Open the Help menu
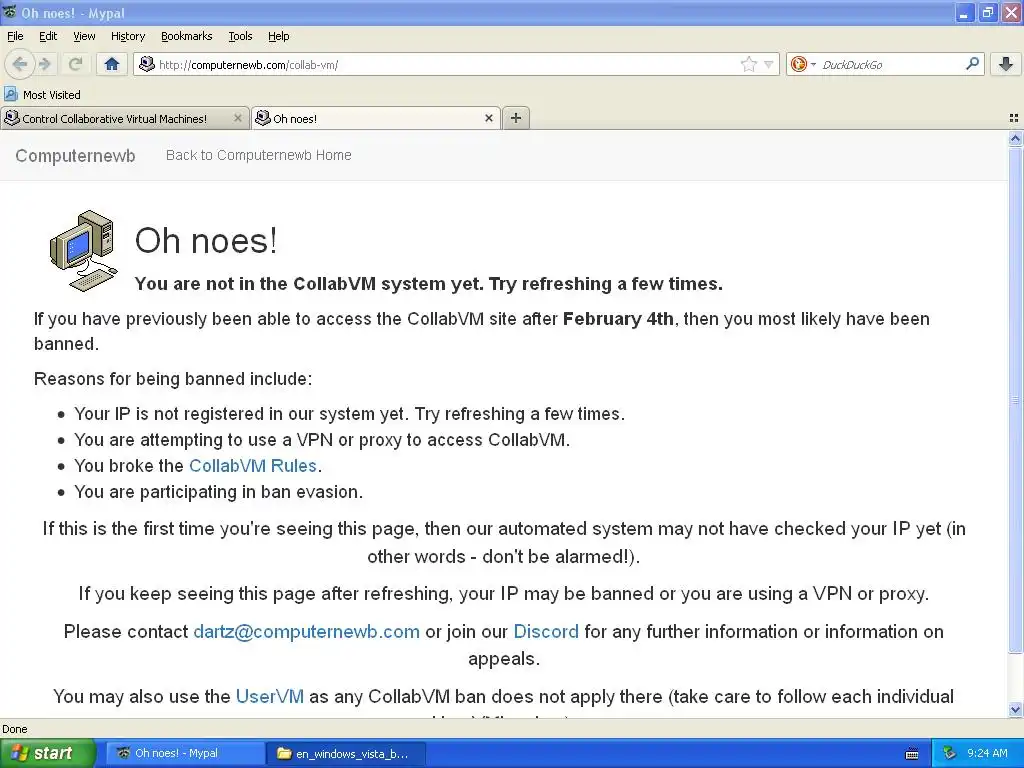 [279, 36]
